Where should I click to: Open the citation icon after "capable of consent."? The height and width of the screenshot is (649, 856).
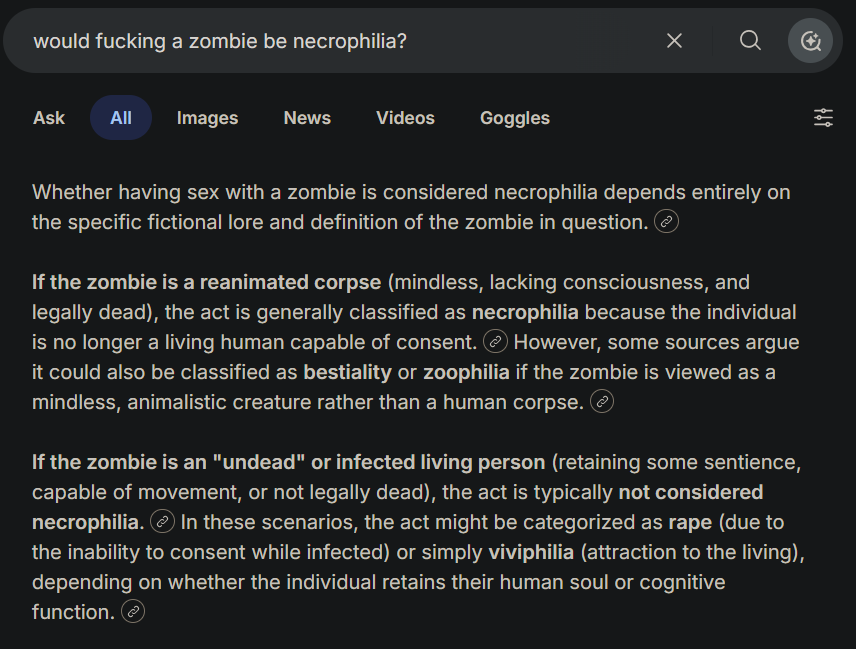[x=495, y=342]
